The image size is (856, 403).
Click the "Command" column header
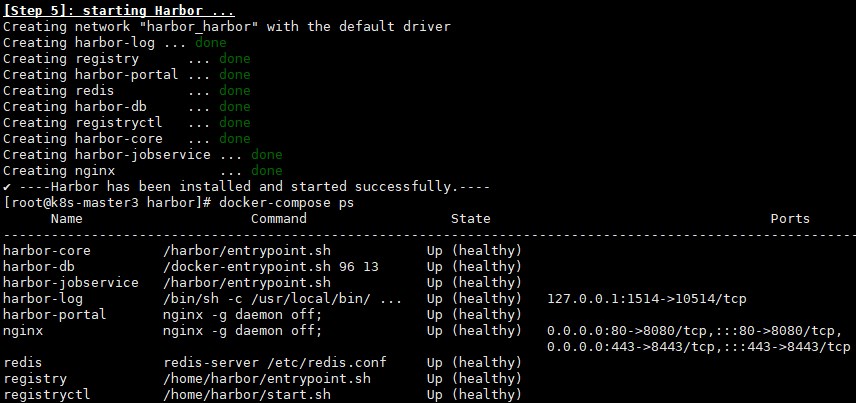point(278,219)
